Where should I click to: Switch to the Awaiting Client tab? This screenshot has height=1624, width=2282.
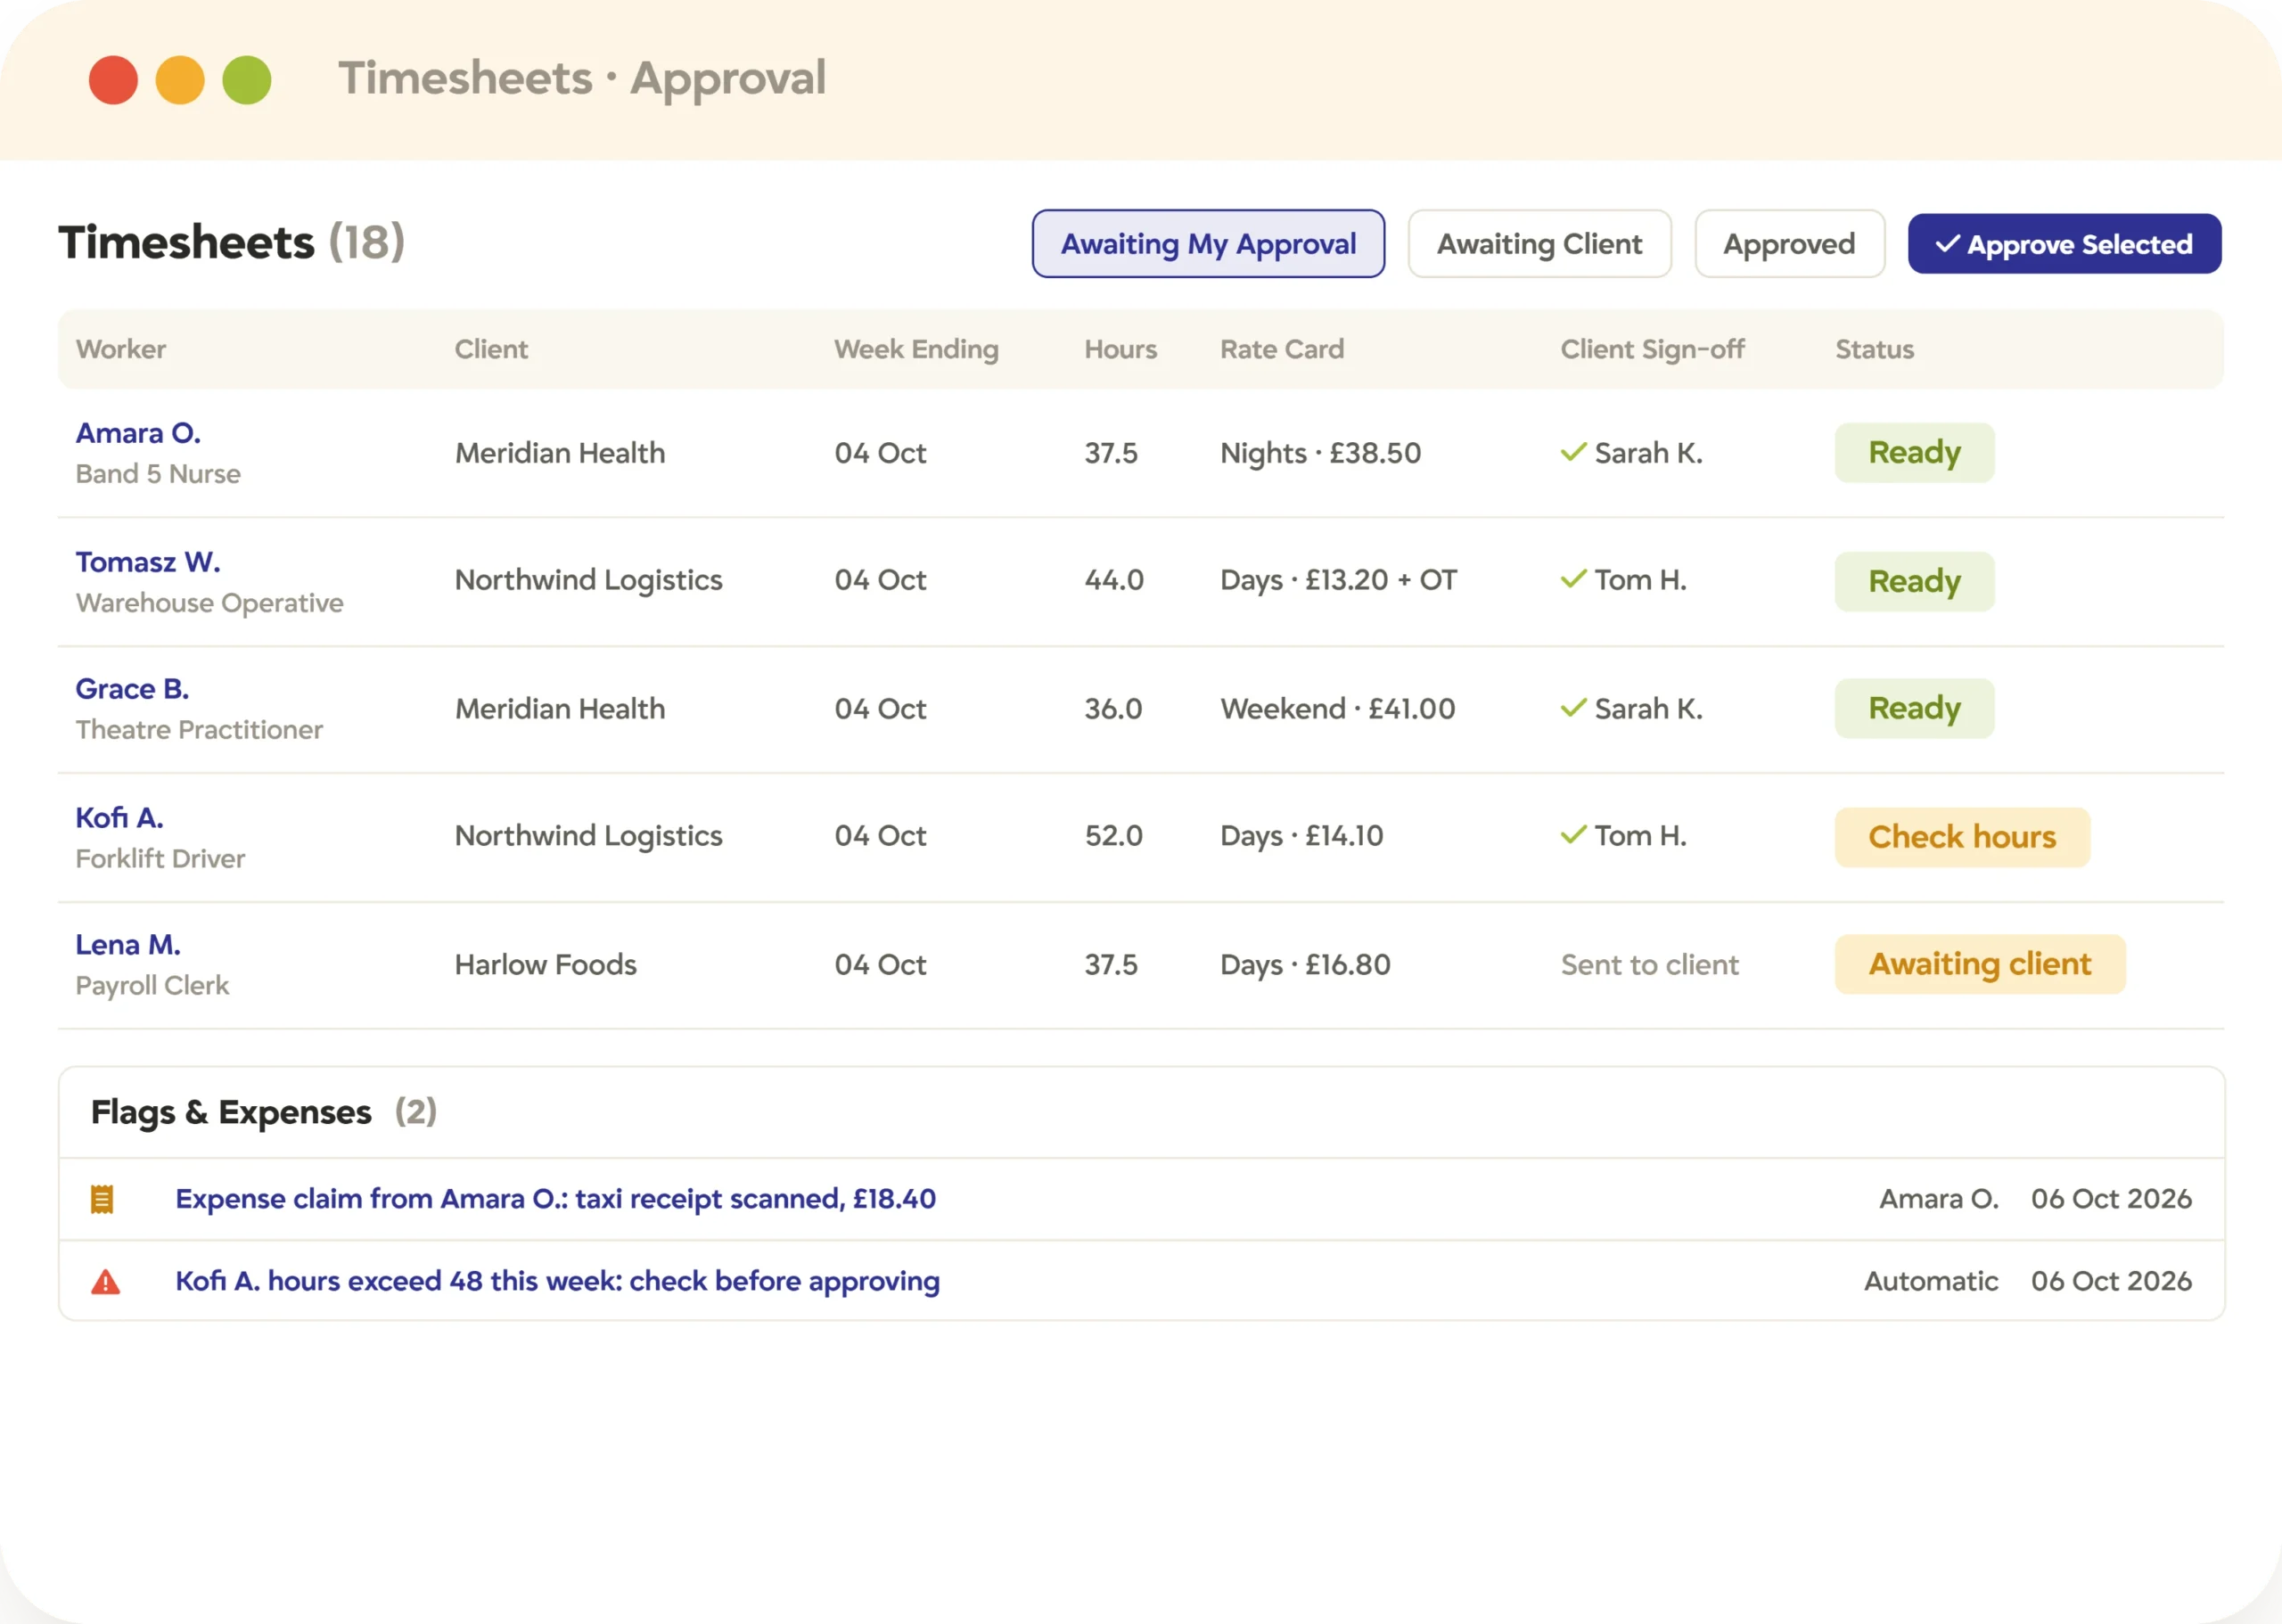coord(1539,243)
